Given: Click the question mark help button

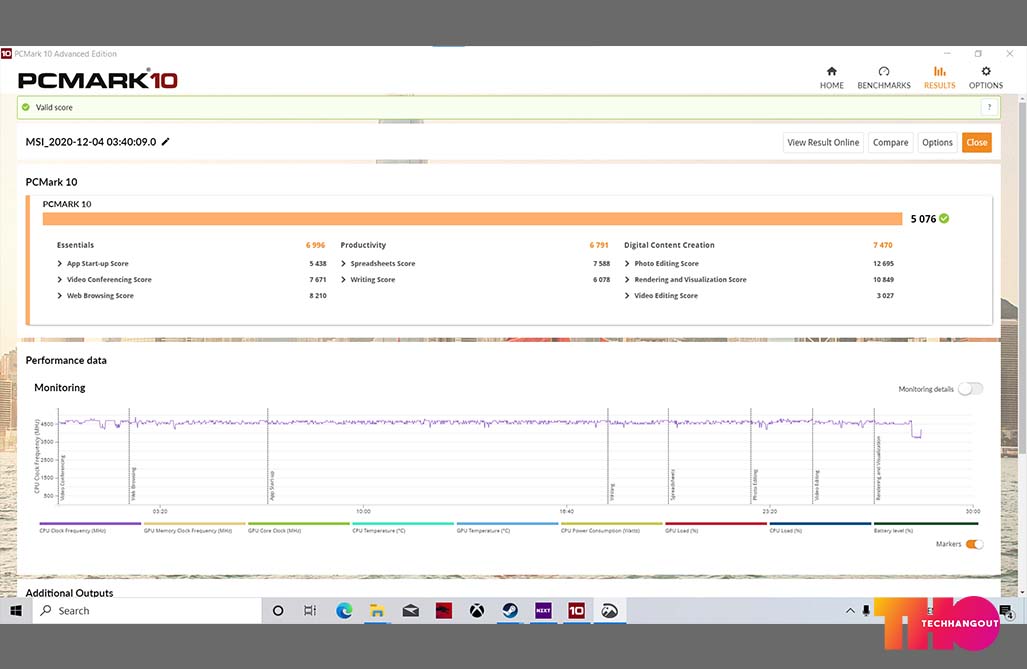Looking at the screenshot, I should click(x=990, y=107).
